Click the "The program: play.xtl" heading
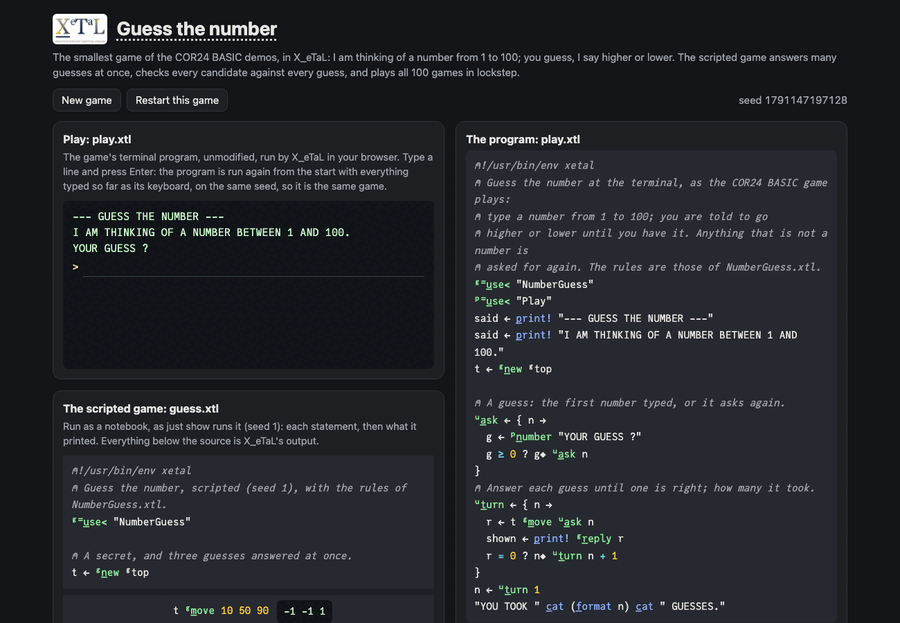Screen dimensions: 900x623 (x=523, y=140)
